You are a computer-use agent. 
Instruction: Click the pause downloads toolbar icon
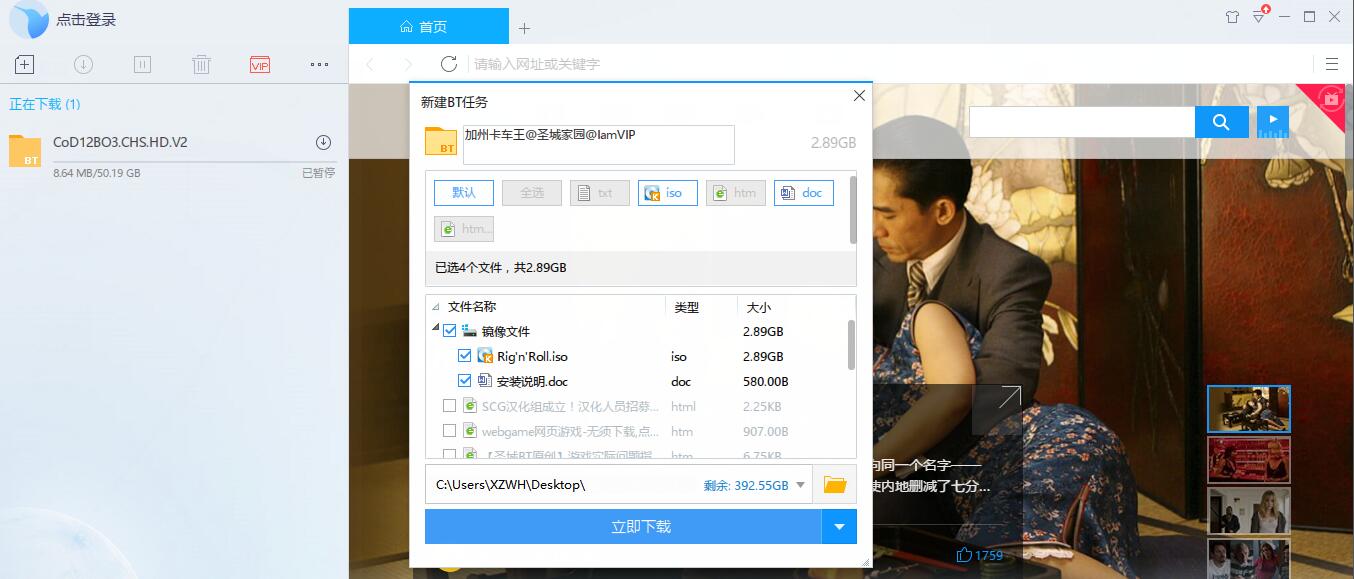tap(142, 65)
